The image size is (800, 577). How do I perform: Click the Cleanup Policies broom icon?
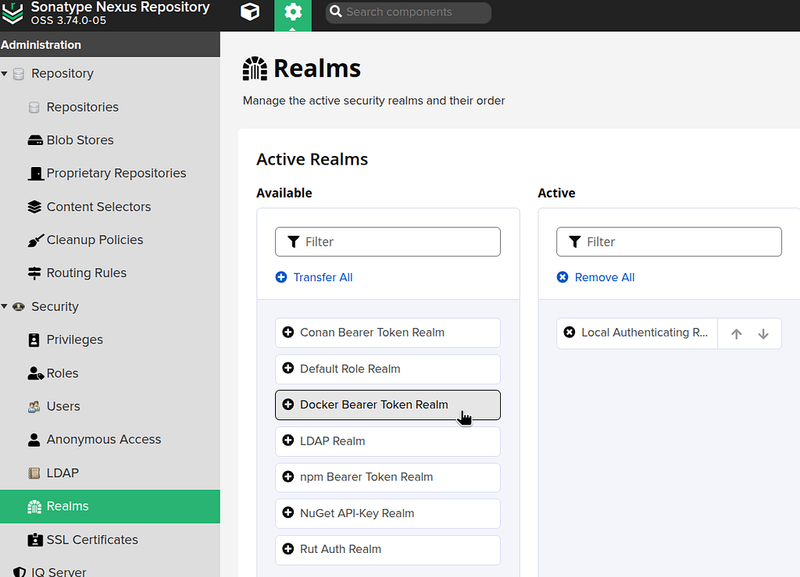35,240
